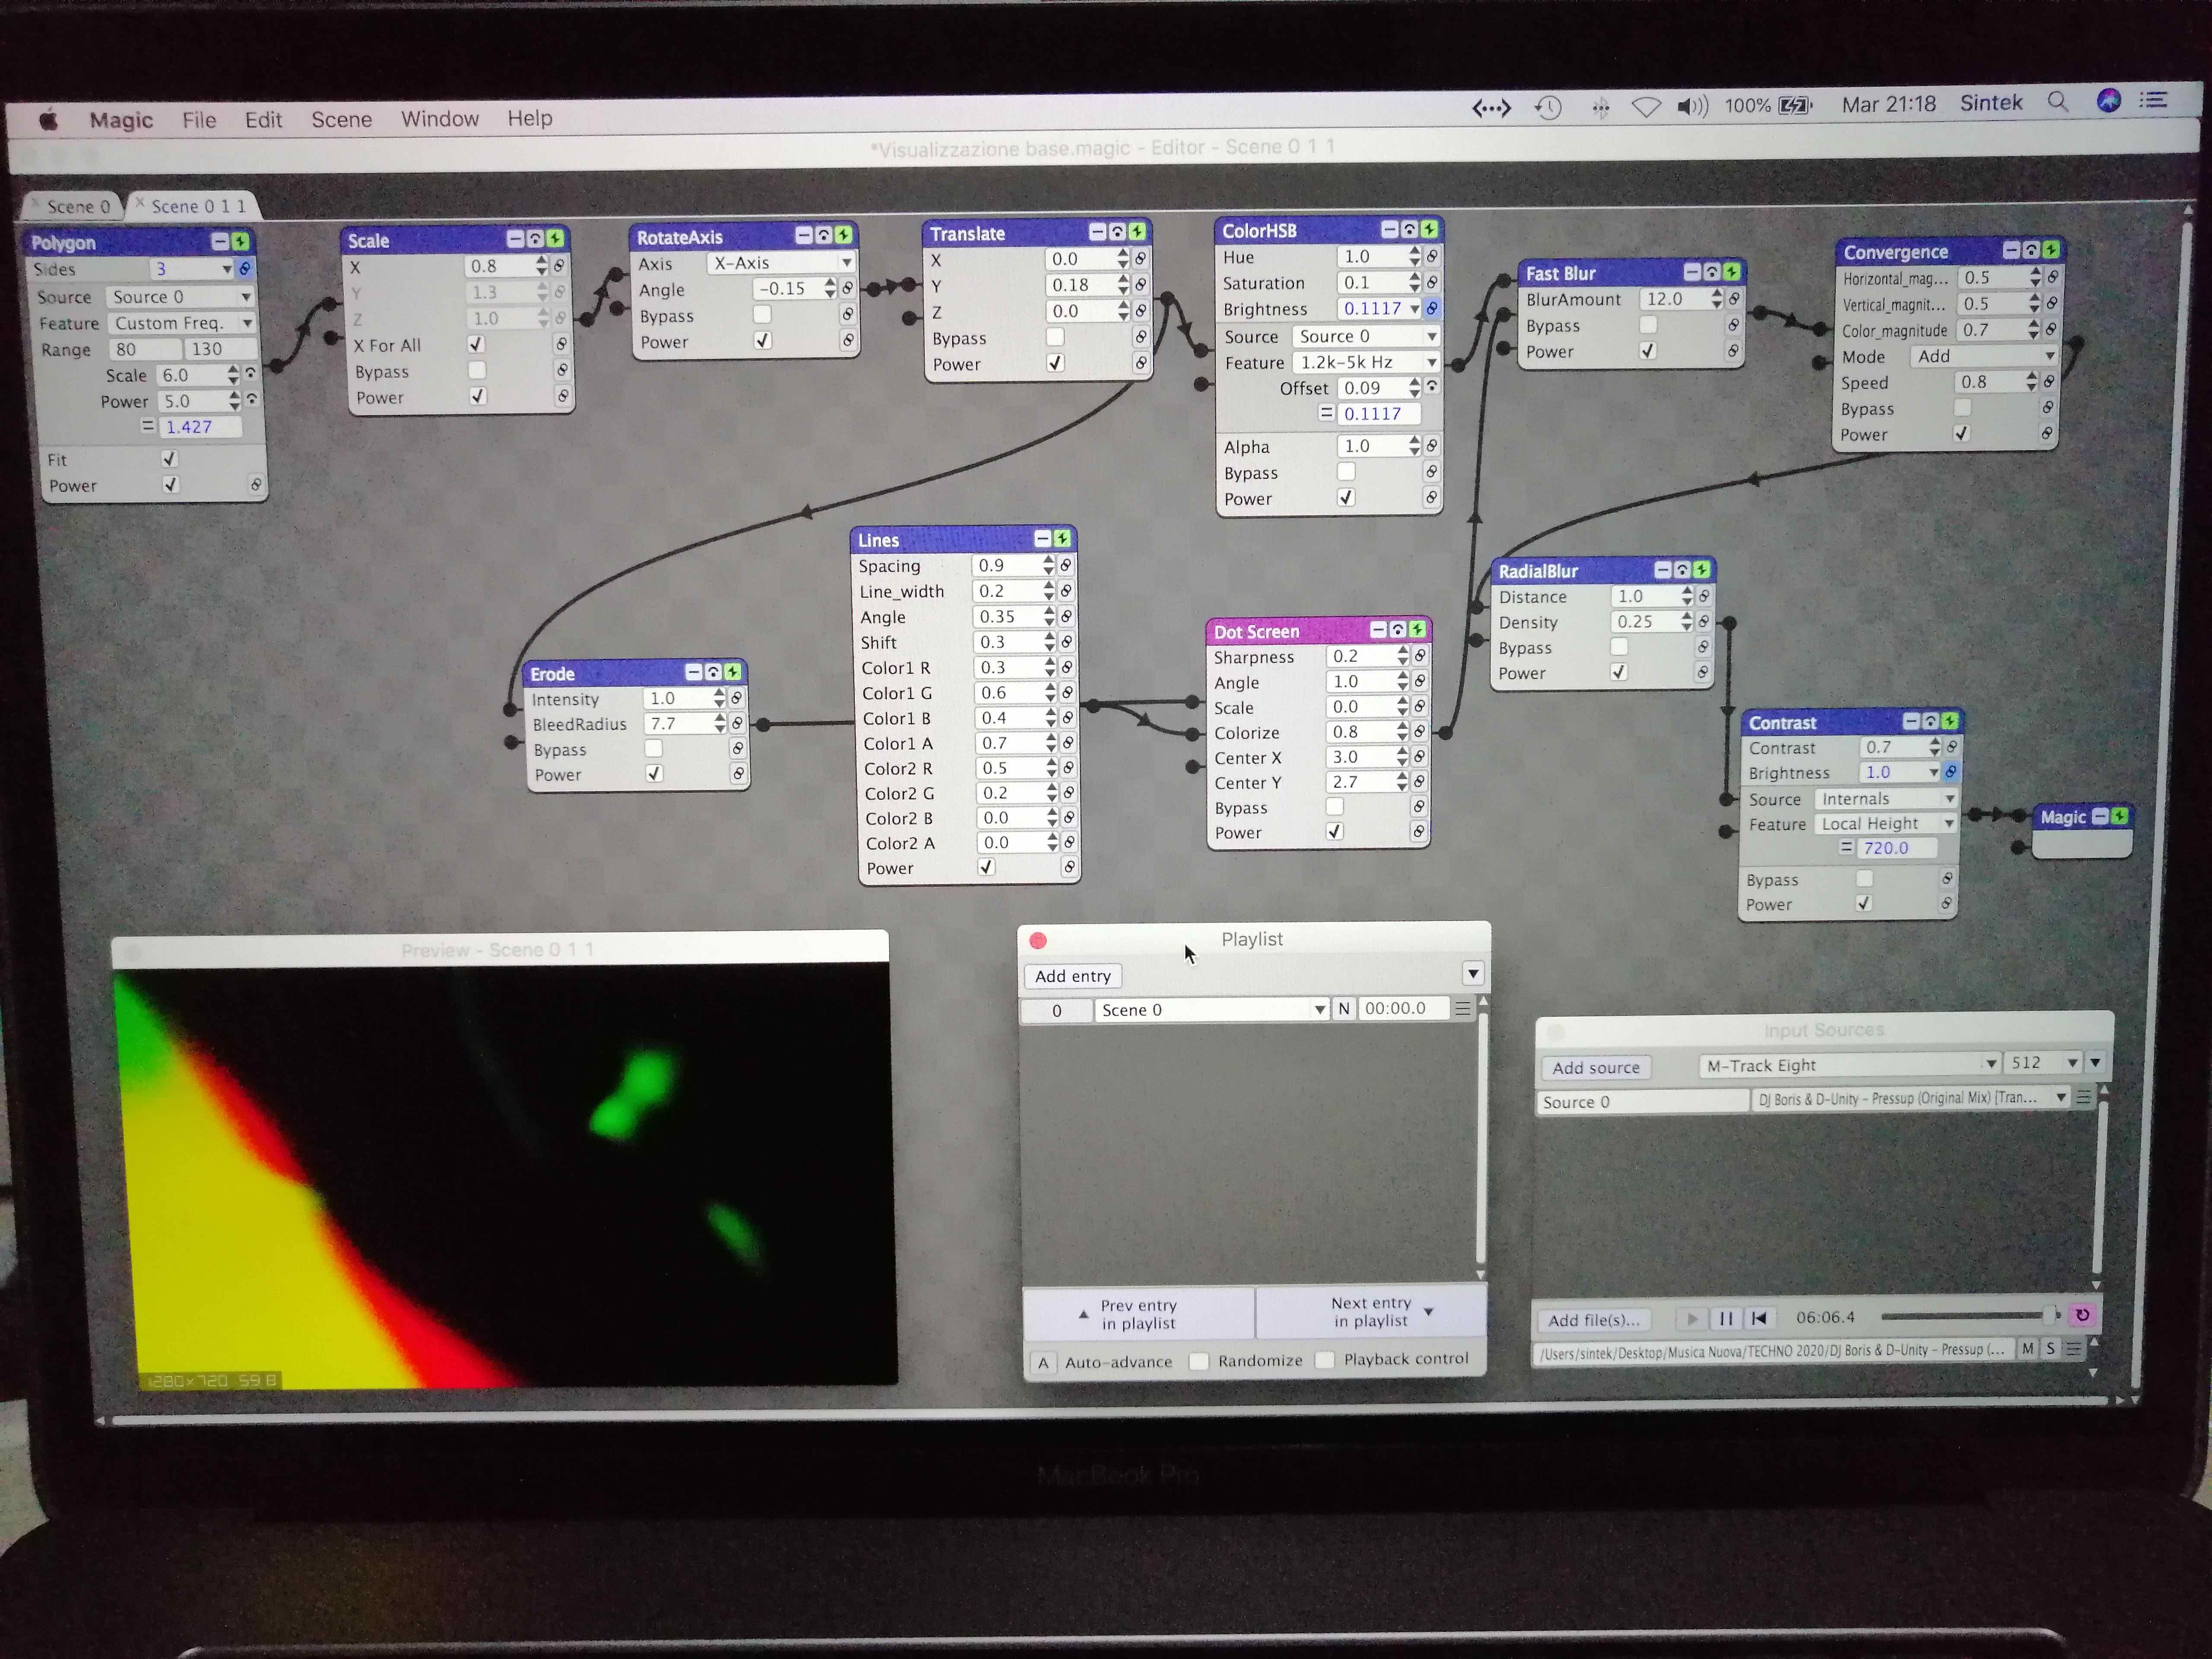Screen dimensions: 2212x1659
Task: Click the Add source button
Action: pos(1595,1067)
